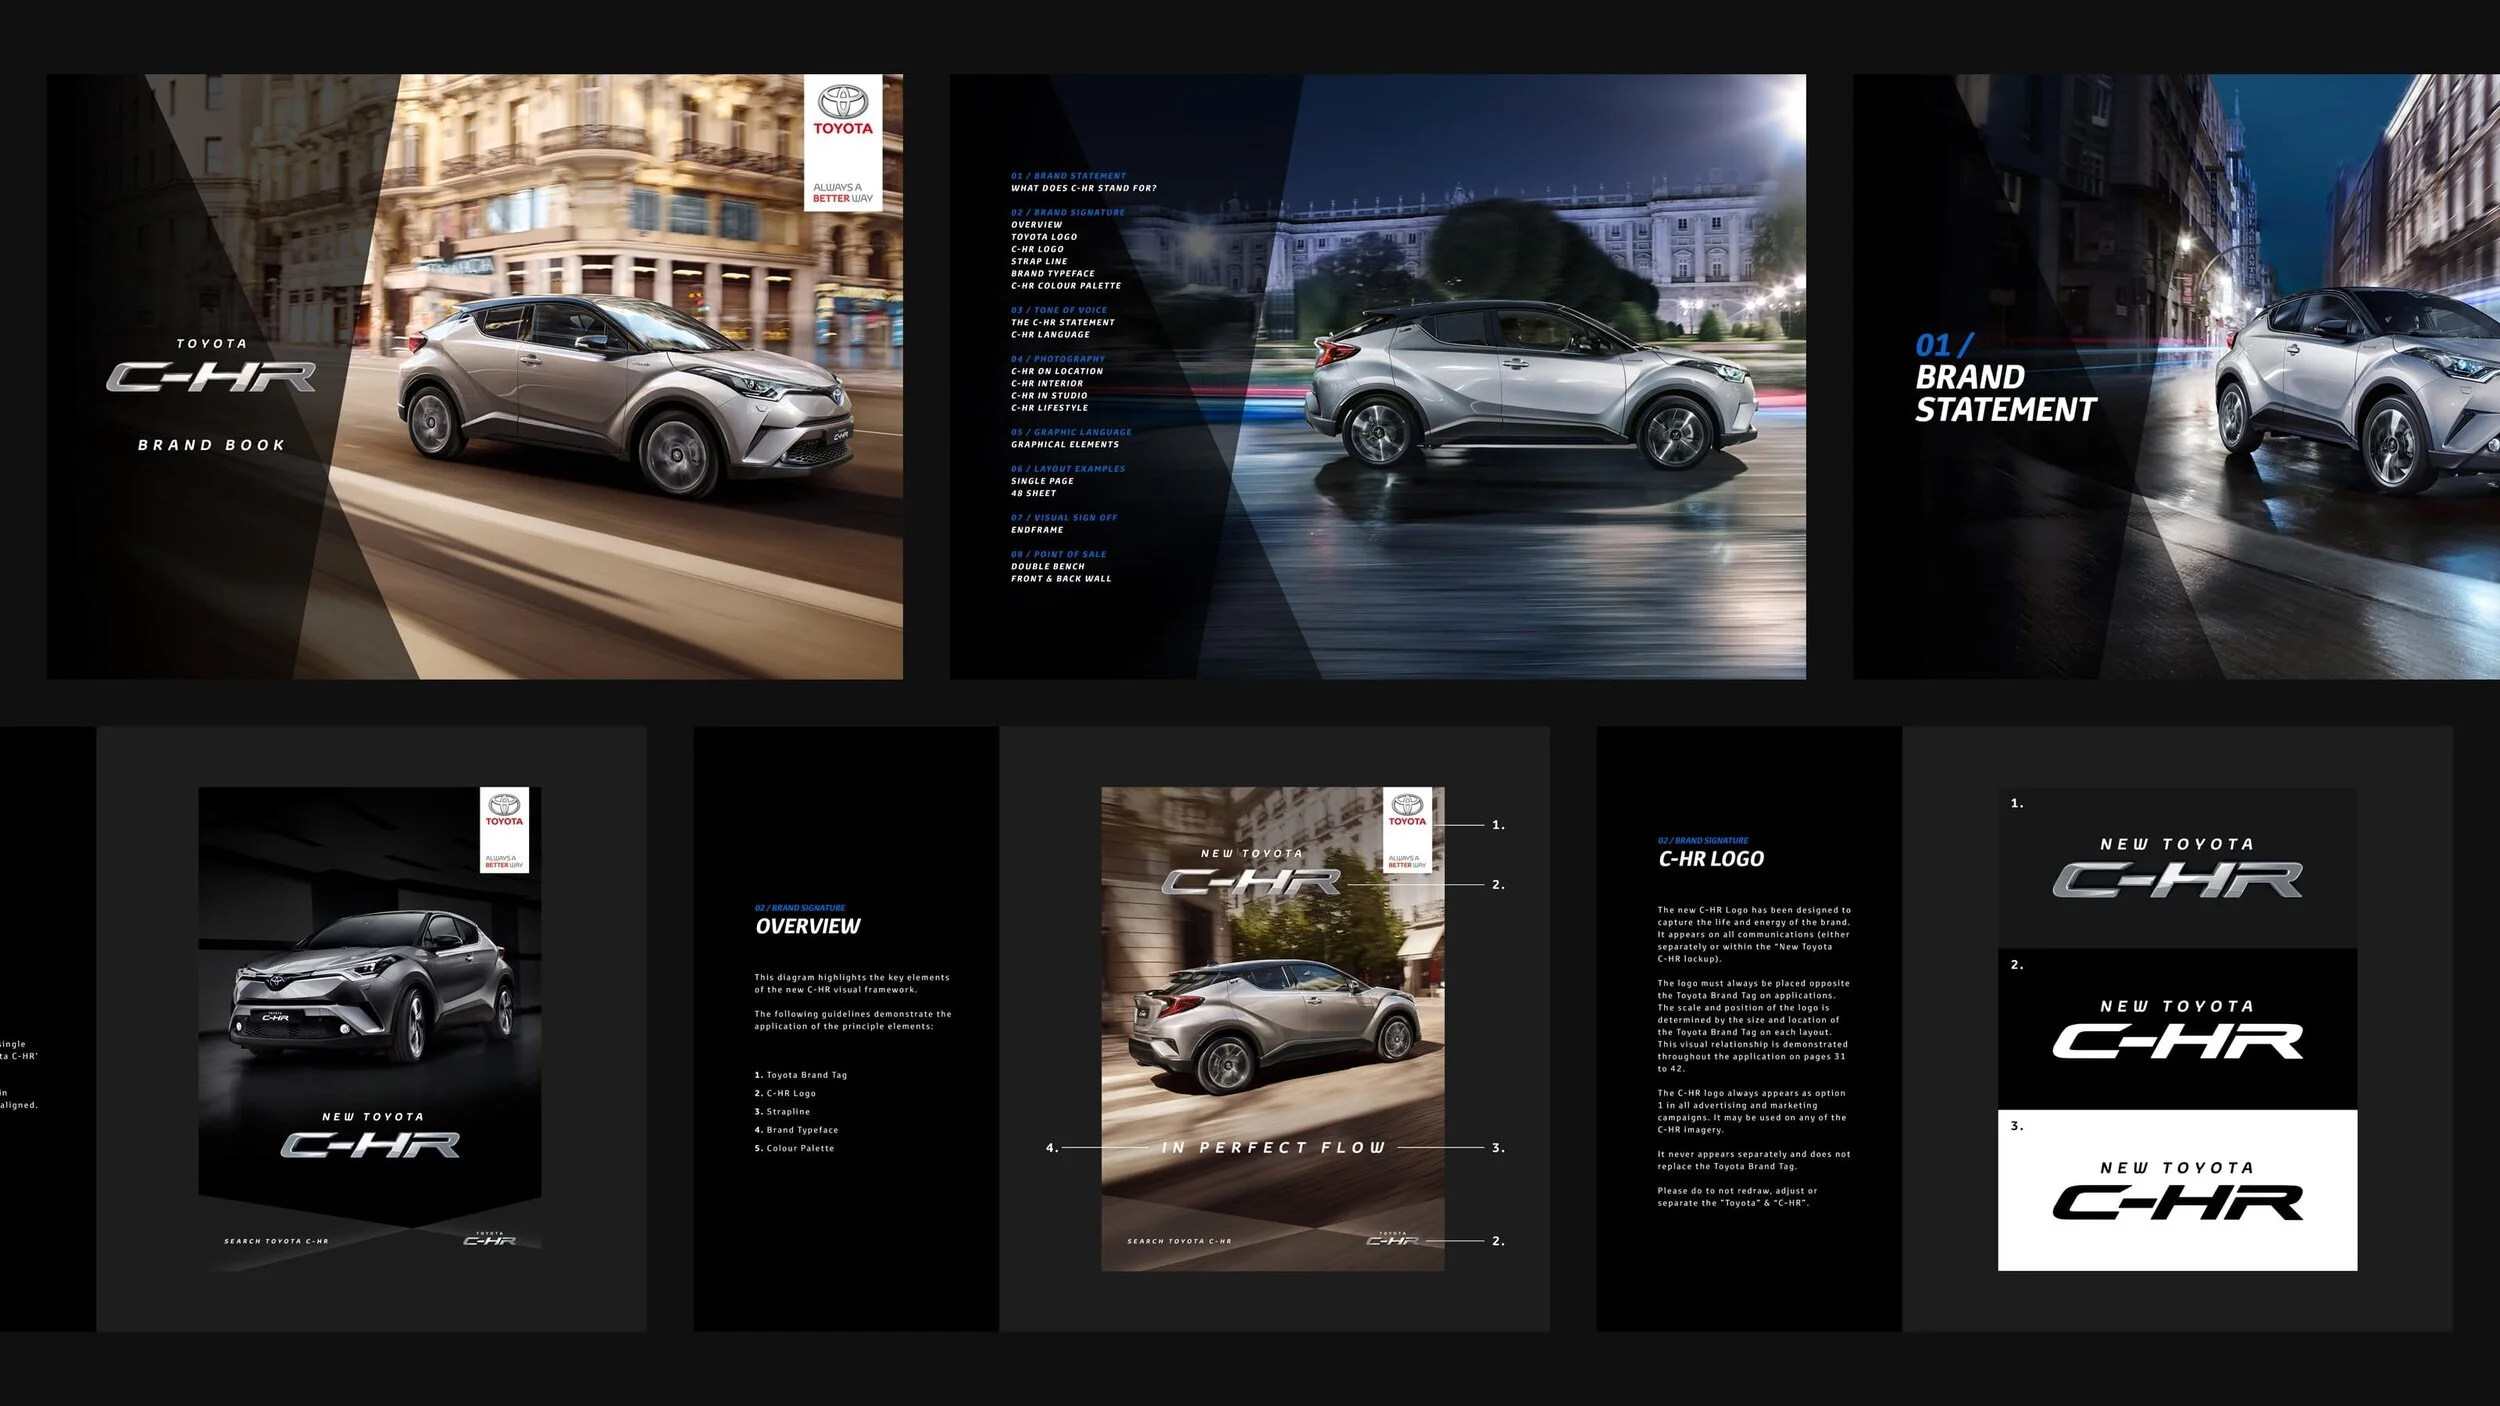This screenshot has width=2500, height=1406.
Task: Select 'STRAP LINE' contents entry
Action: [x=1039, y=261]
